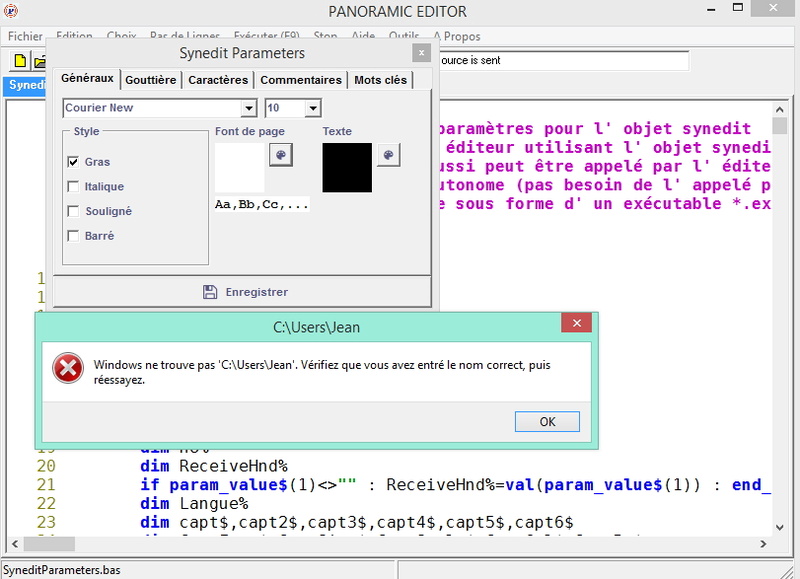
Task: Switch to the Commentaires tab
Action: [301, 80]
